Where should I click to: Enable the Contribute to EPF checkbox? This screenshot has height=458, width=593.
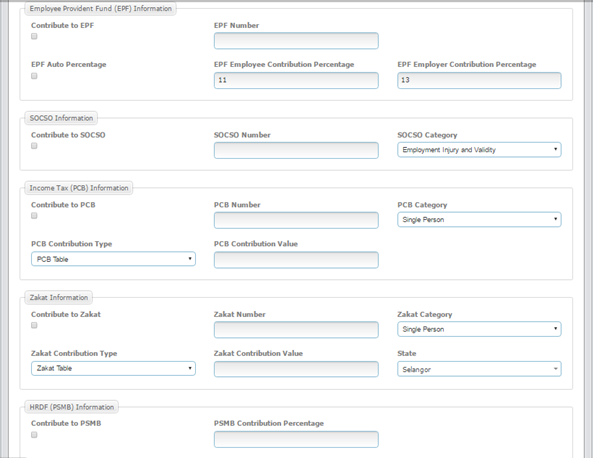(x=34, y=36)
